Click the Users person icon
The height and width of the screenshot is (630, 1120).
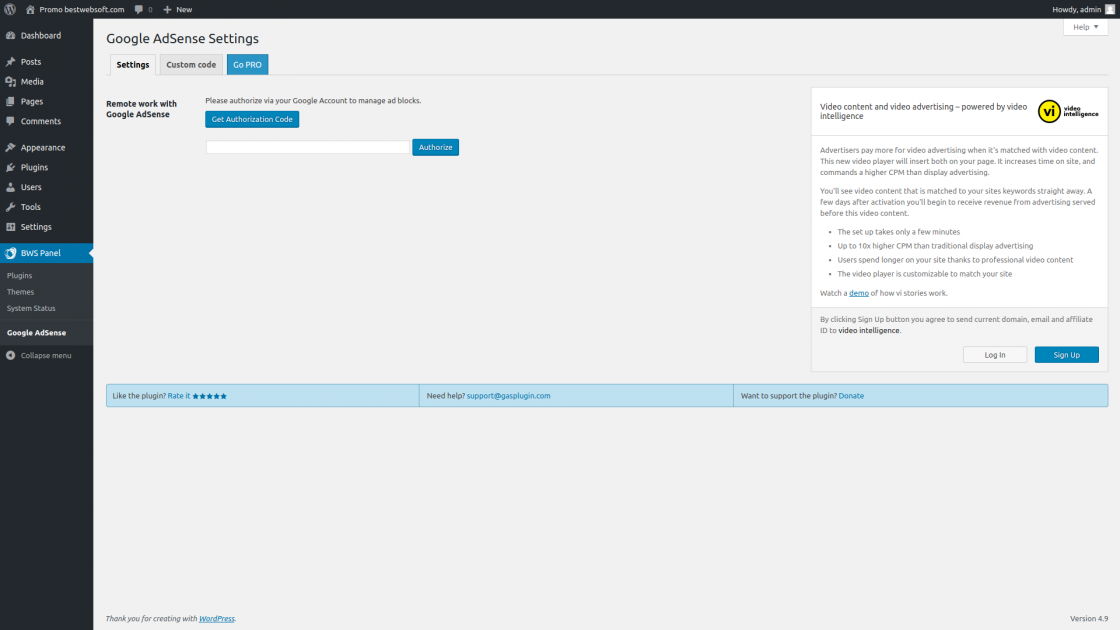click(x=11, y=187)
